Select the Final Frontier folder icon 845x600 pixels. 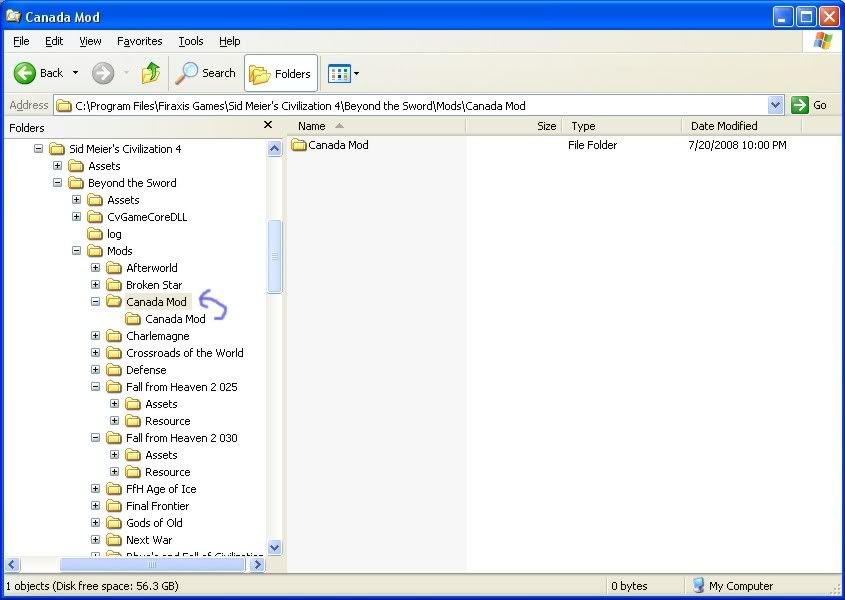click(114, 506)
